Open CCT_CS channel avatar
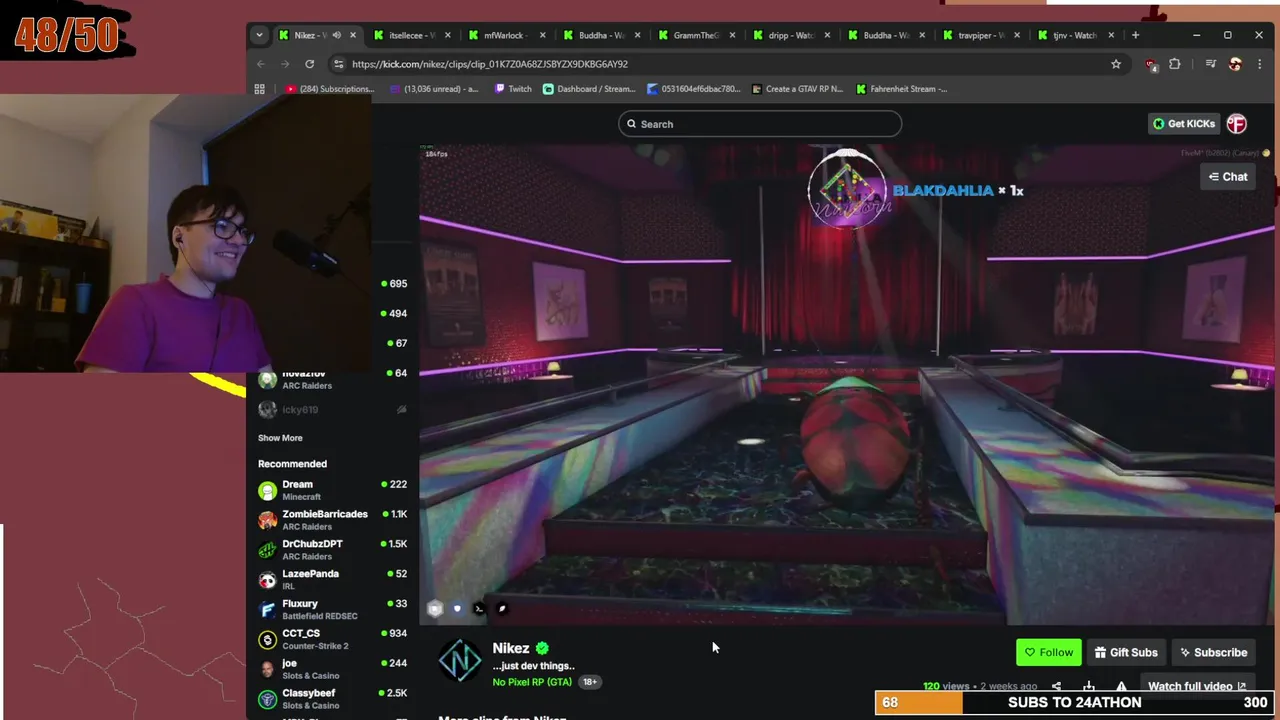 coord(267,640)
